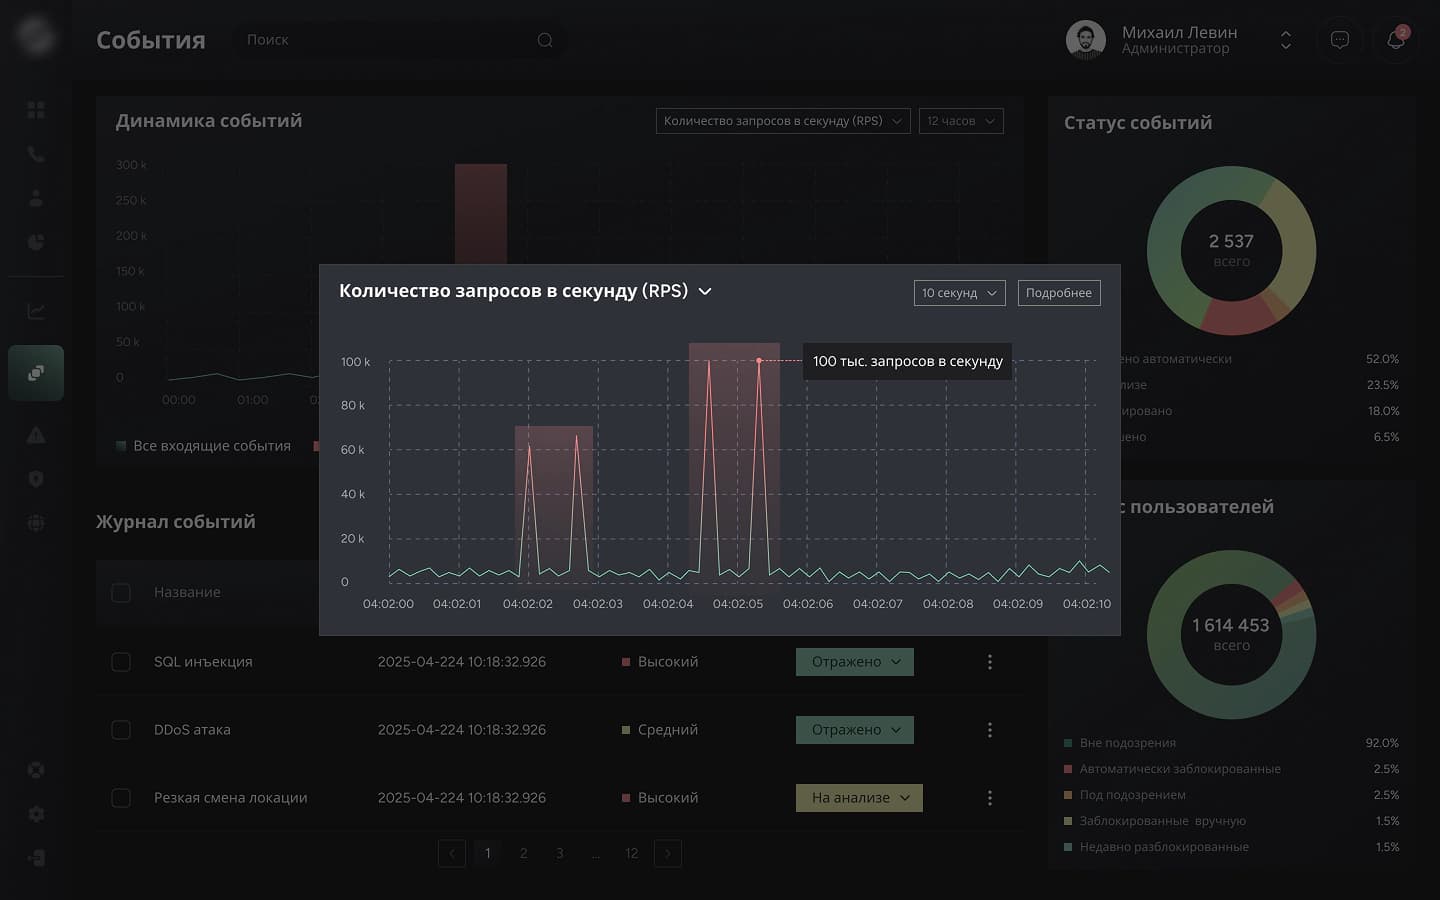Viewport: 1440px width, 900px height.
Task: Tick the SQL инъекция row checkbox
Action: click(121, 662)
